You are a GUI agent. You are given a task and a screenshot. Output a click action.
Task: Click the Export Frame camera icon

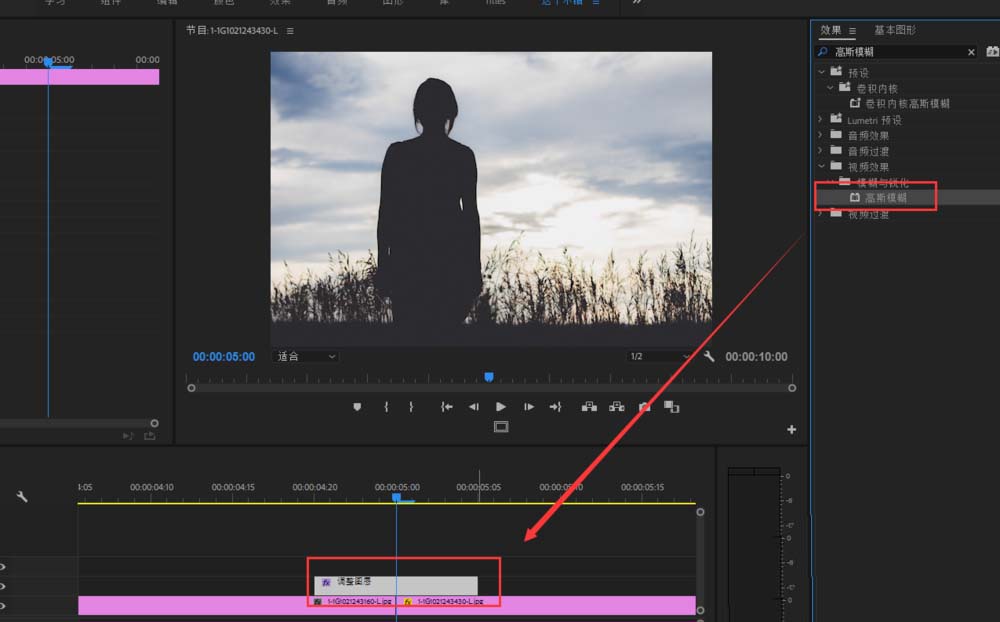[x=645, y=407]
